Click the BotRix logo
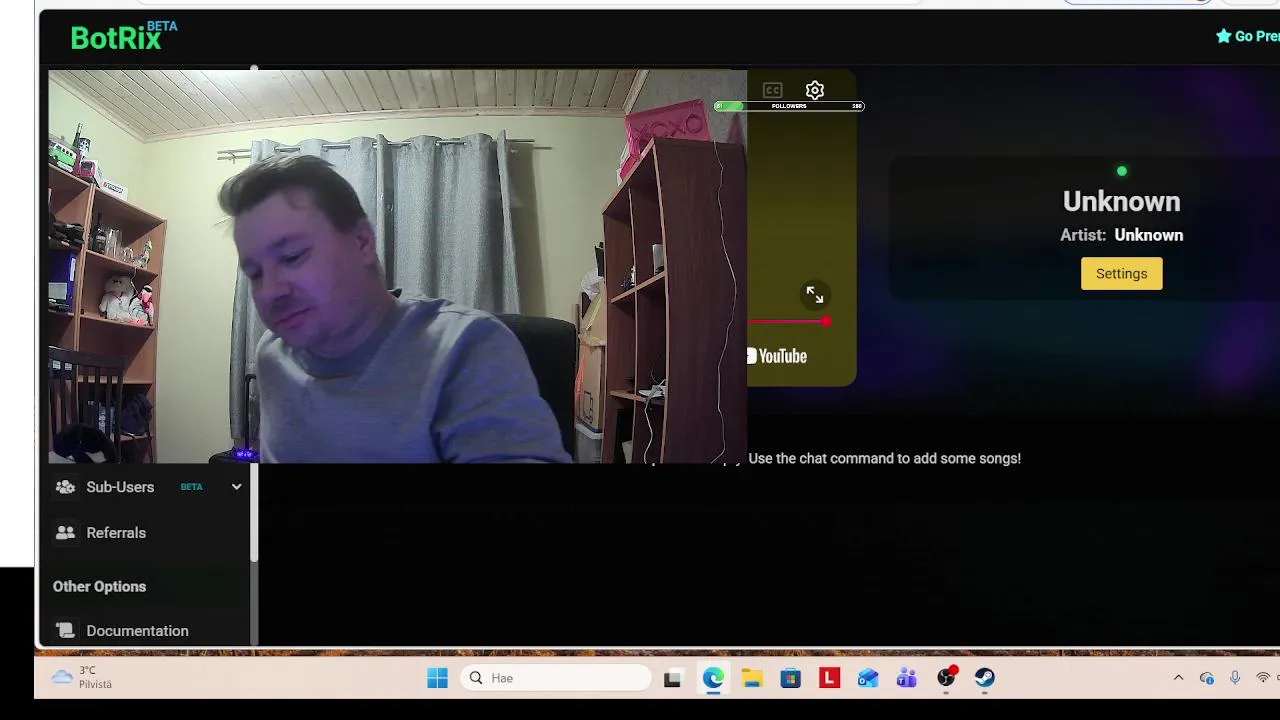The width and height of the screenshot is (1280, 720). tap(123, 37)
